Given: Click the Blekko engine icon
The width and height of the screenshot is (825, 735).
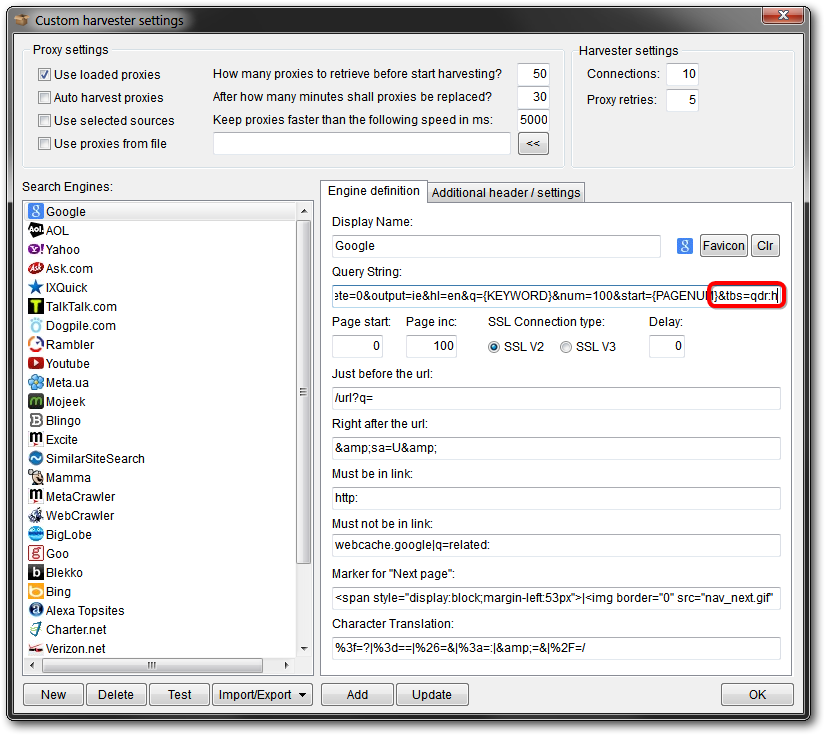Looking at the screenshot, I should point(35,572).
